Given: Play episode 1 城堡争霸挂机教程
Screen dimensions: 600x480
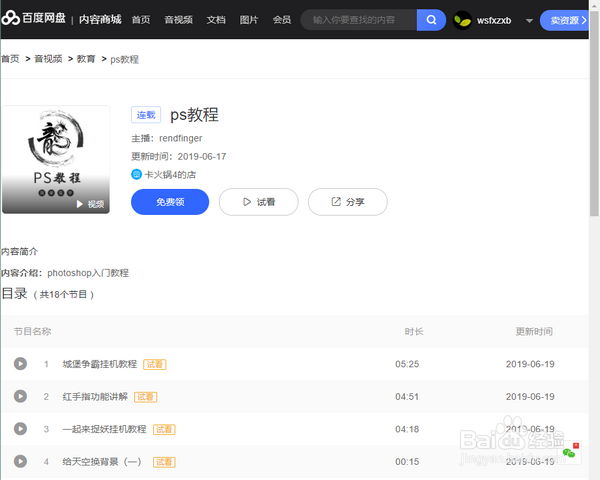Looking at the screenshot, I should click(x=20, y=364).
